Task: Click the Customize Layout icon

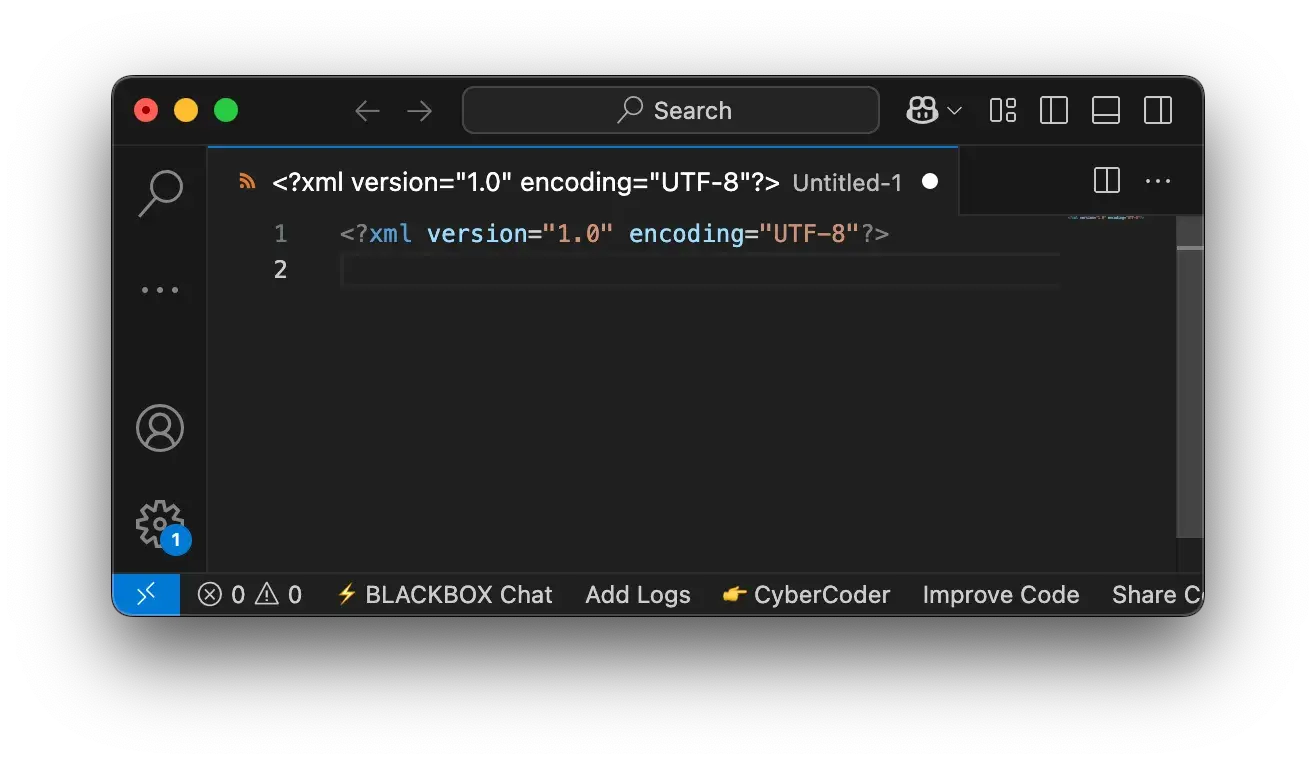Action: pyautogui.click(x=1002, y=110)
